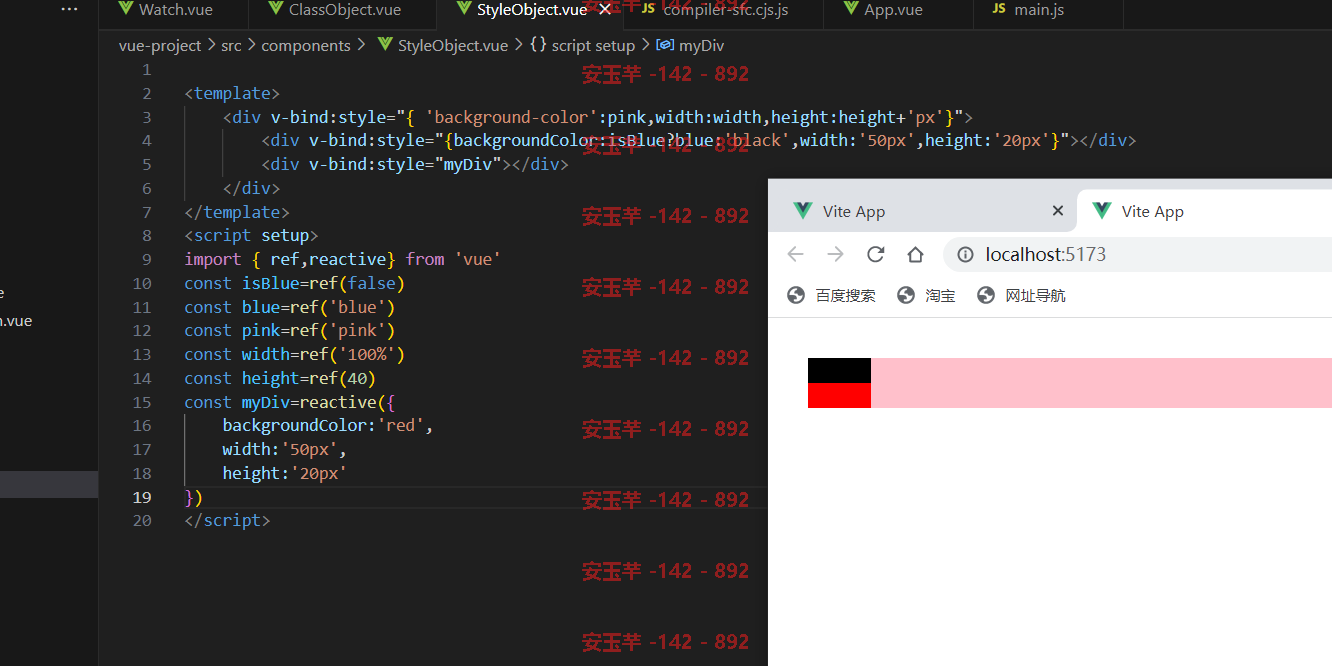The height and width of the screenshot is (666, 1332).
Task: Click the vue-project breadcrumb
Action: [x=160, y=46]
